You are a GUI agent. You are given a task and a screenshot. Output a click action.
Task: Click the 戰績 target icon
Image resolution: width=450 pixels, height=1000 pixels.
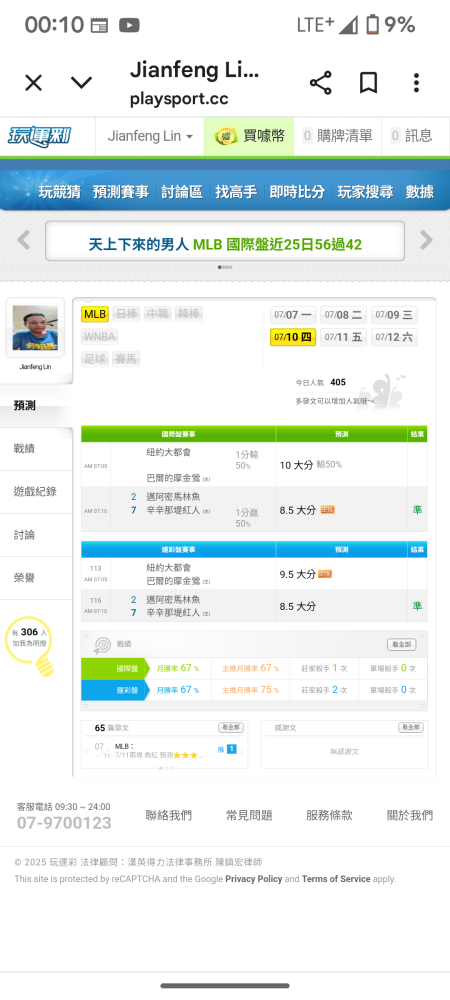102,645
